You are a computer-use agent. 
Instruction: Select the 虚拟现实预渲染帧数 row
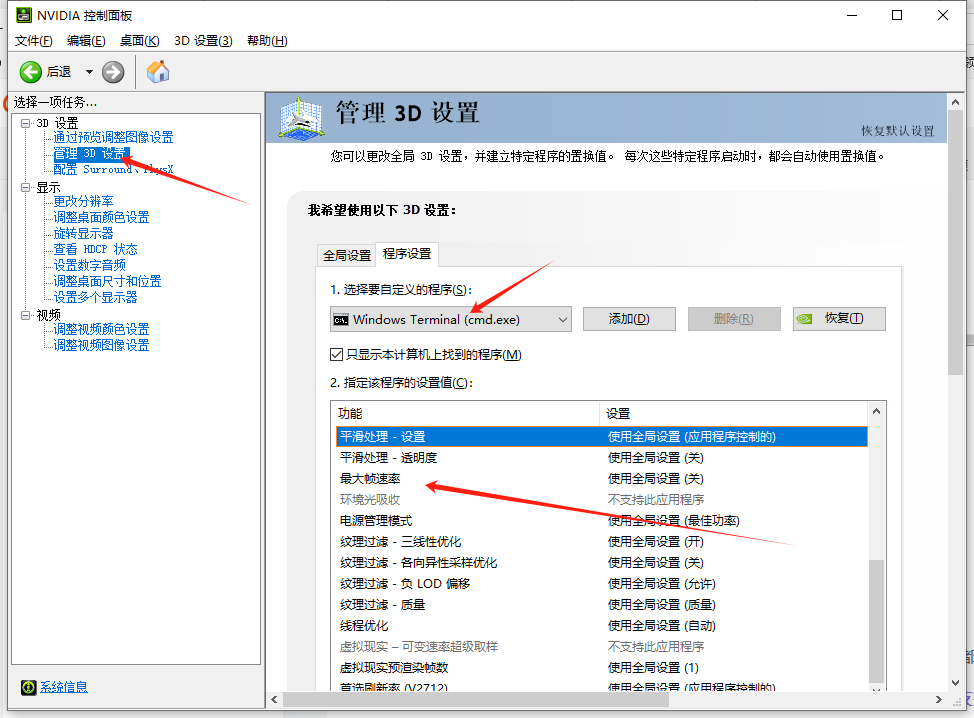click(x=601, y=668)
